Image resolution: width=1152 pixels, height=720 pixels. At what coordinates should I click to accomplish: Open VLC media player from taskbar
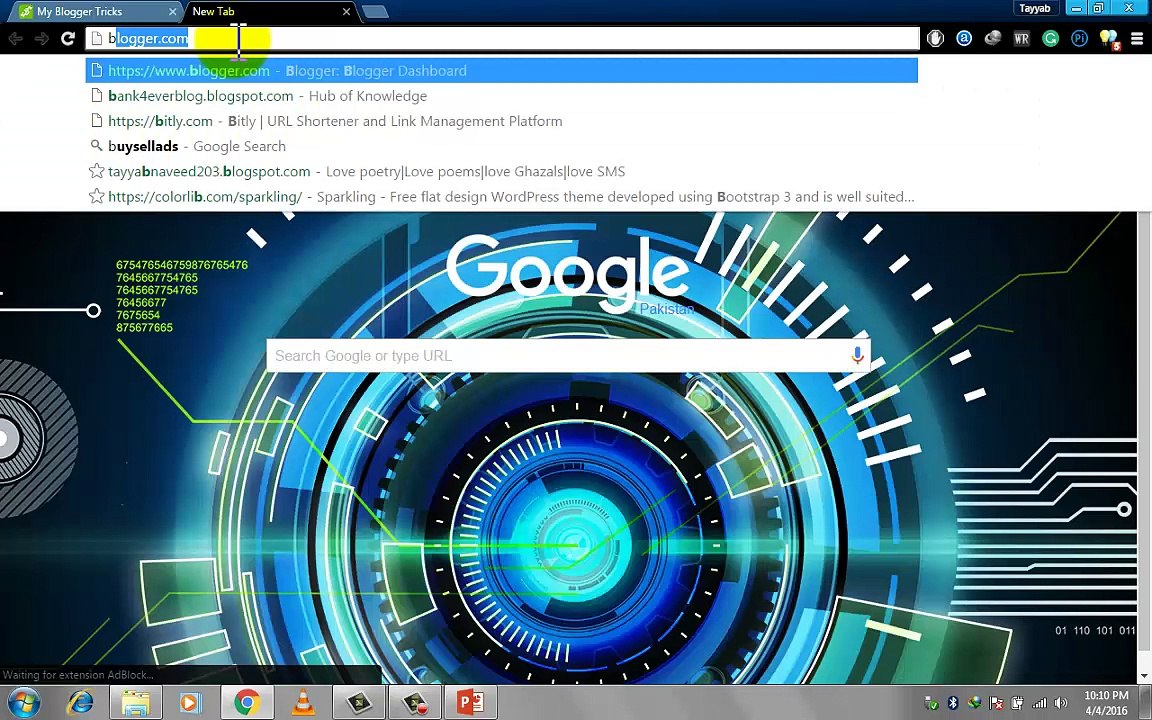(x=302, y=703)
